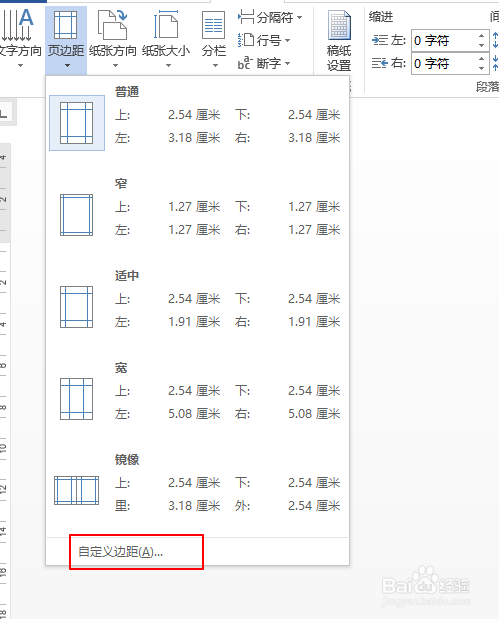
Task: Click the right indent 右 icon
Action: point(380,63)
